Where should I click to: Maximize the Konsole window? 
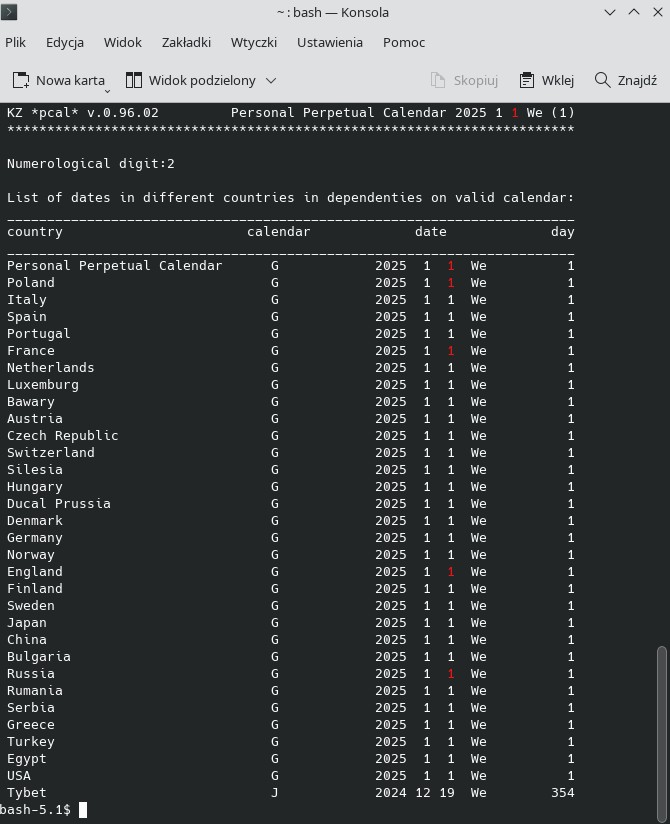click(x=633, y=12)
